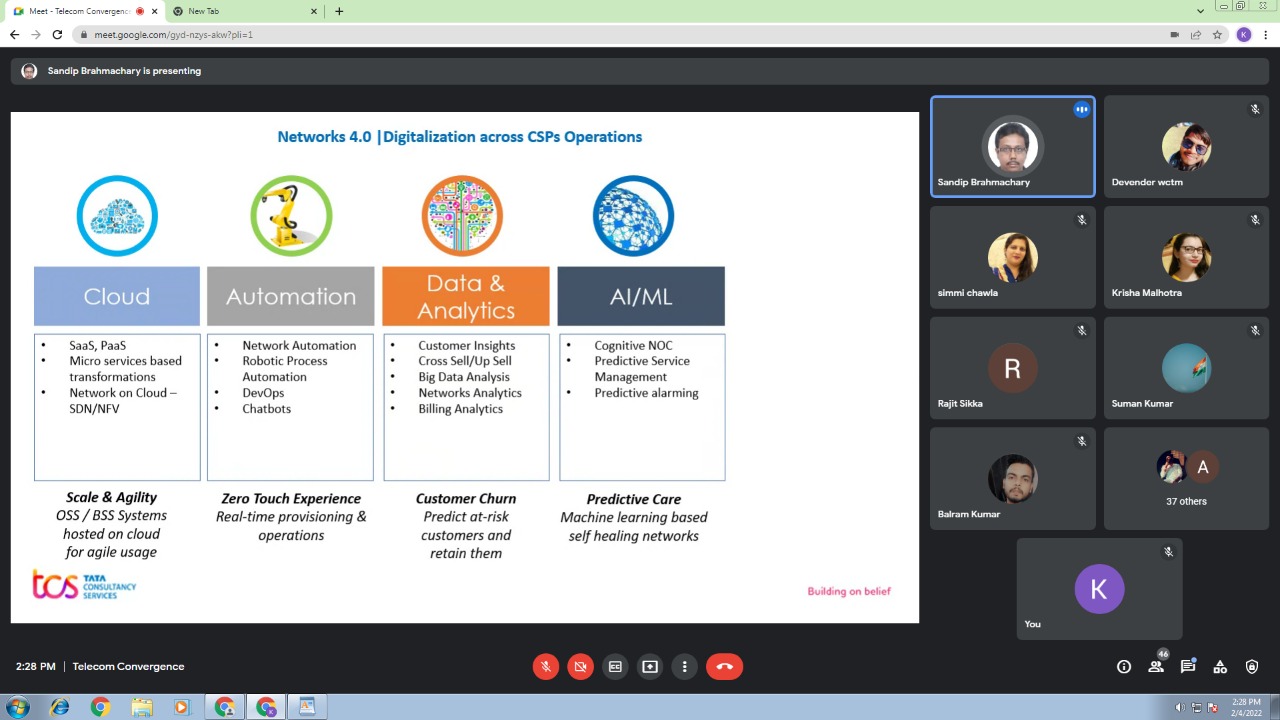Expand the 37 others participants tile

1186,479
